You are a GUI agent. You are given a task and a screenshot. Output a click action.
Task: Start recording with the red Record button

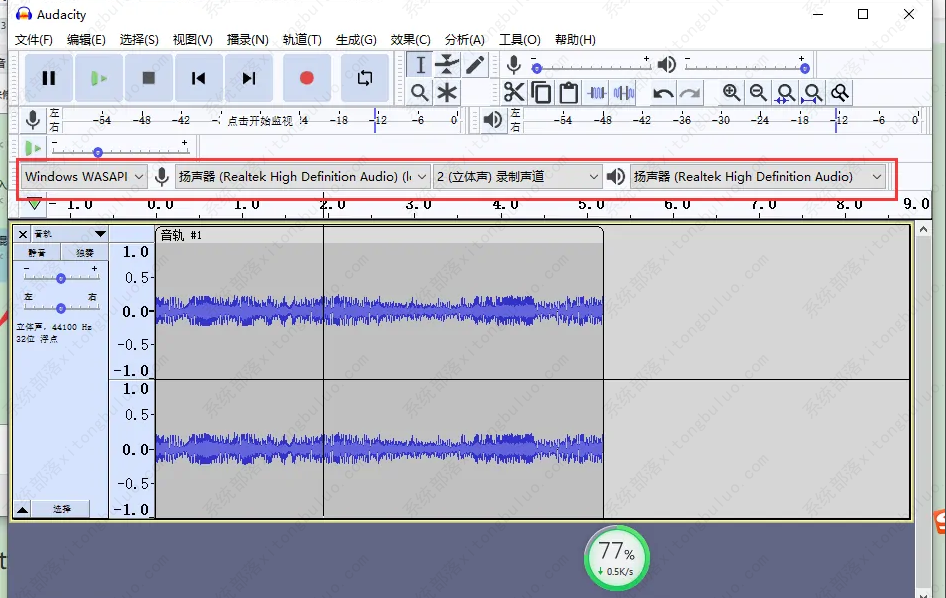tap(306, 78)
